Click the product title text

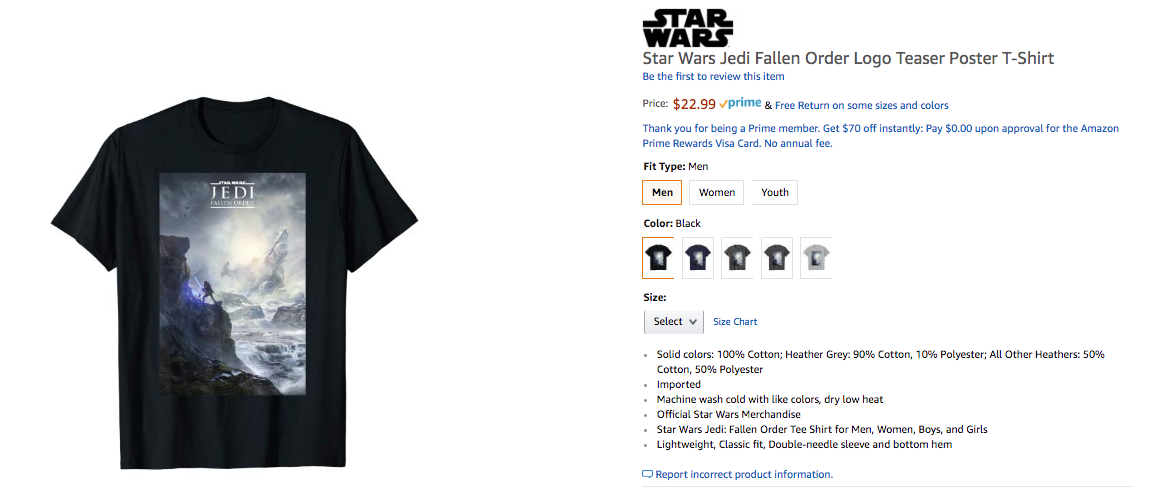point(848,58)
